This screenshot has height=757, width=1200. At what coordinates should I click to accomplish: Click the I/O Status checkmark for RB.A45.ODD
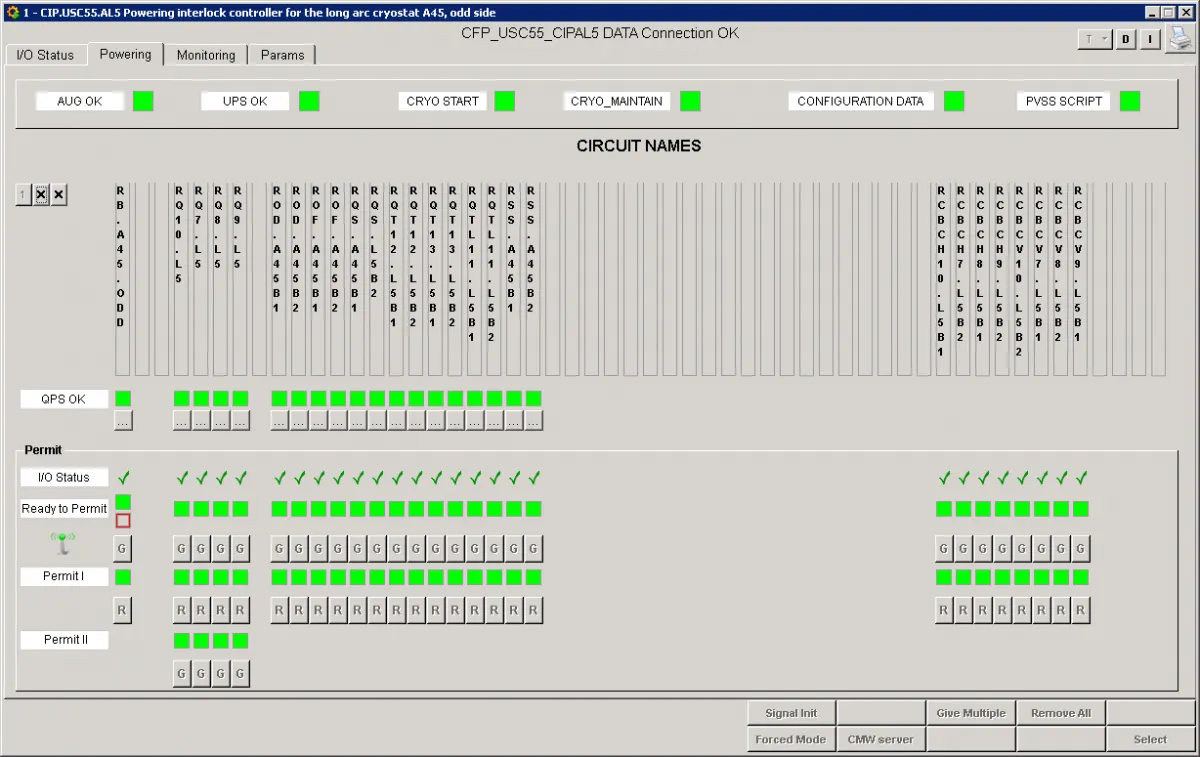(x=123, y=478)
